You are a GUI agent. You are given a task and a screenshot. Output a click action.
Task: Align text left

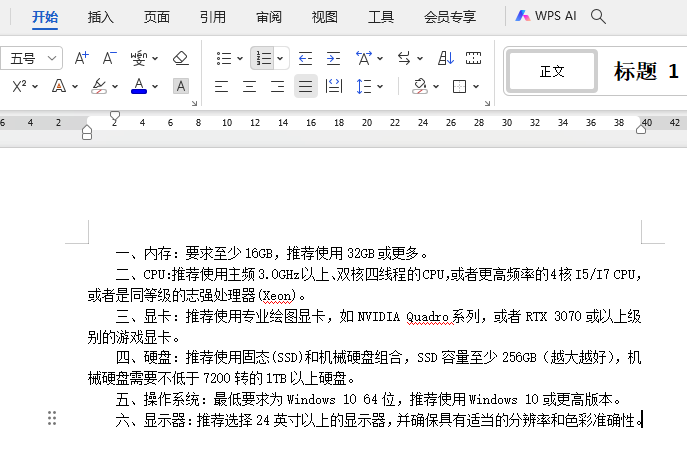click(x=221, y=86)
